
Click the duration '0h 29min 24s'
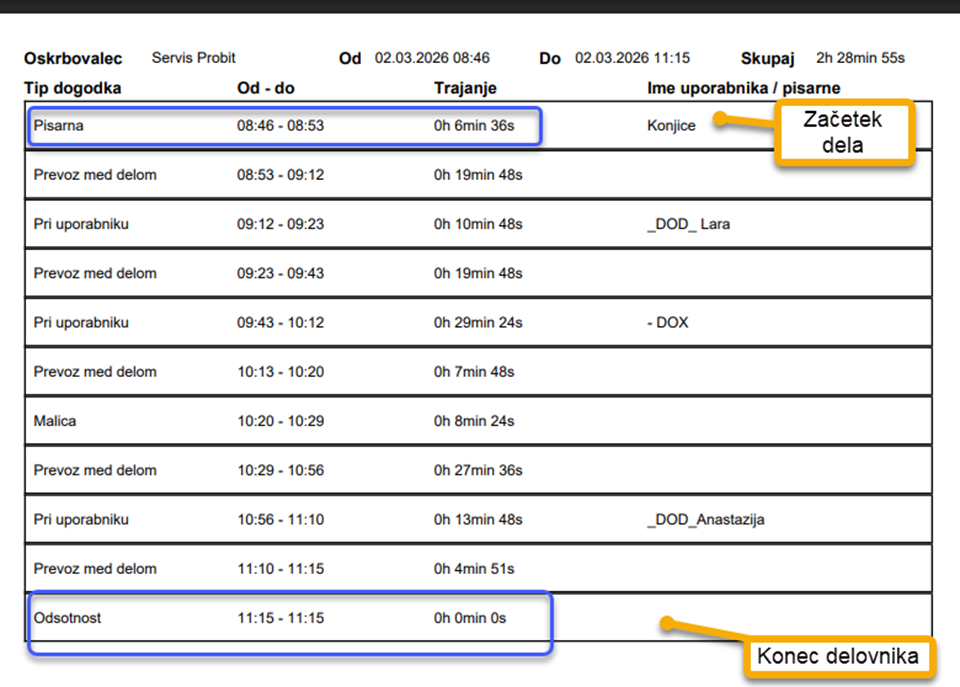pyautogui.click(x=478, y=323)
